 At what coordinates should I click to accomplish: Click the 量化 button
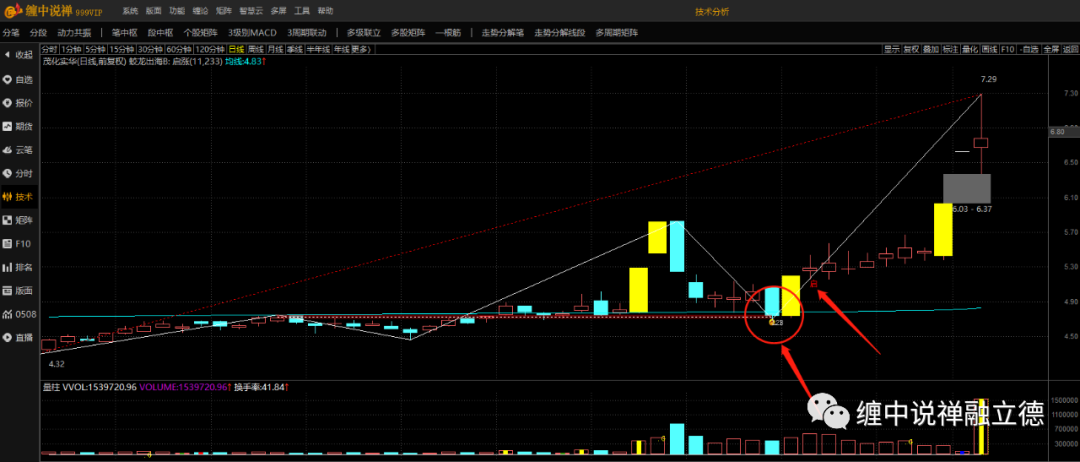click(x=970, y=49)
